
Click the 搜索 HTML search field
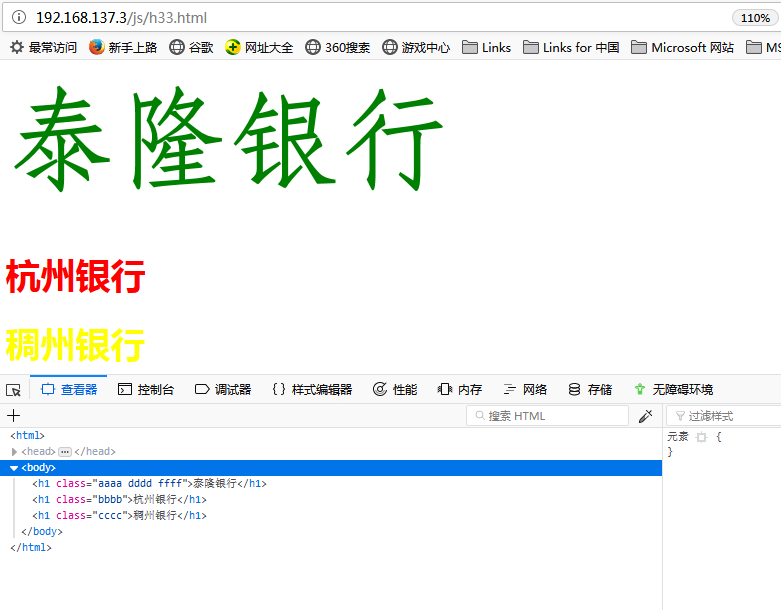547,416
